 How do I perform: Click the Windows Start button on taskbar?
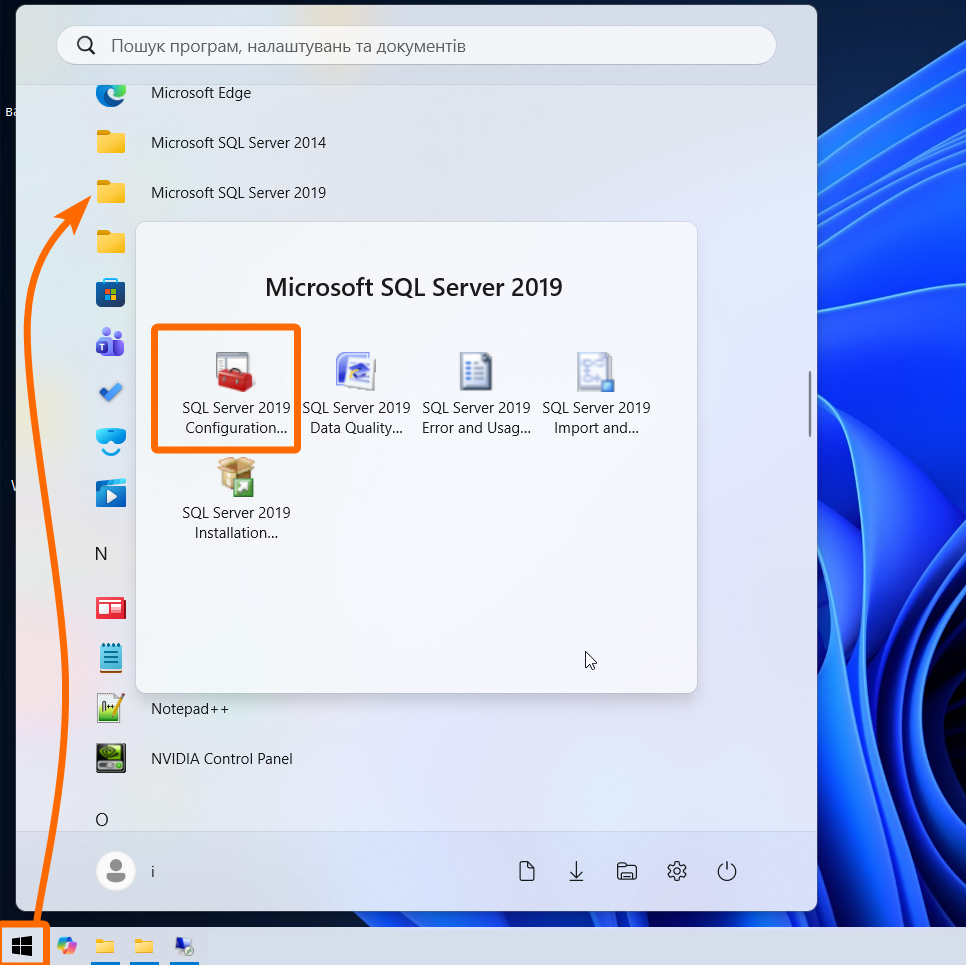coord(22,945)
